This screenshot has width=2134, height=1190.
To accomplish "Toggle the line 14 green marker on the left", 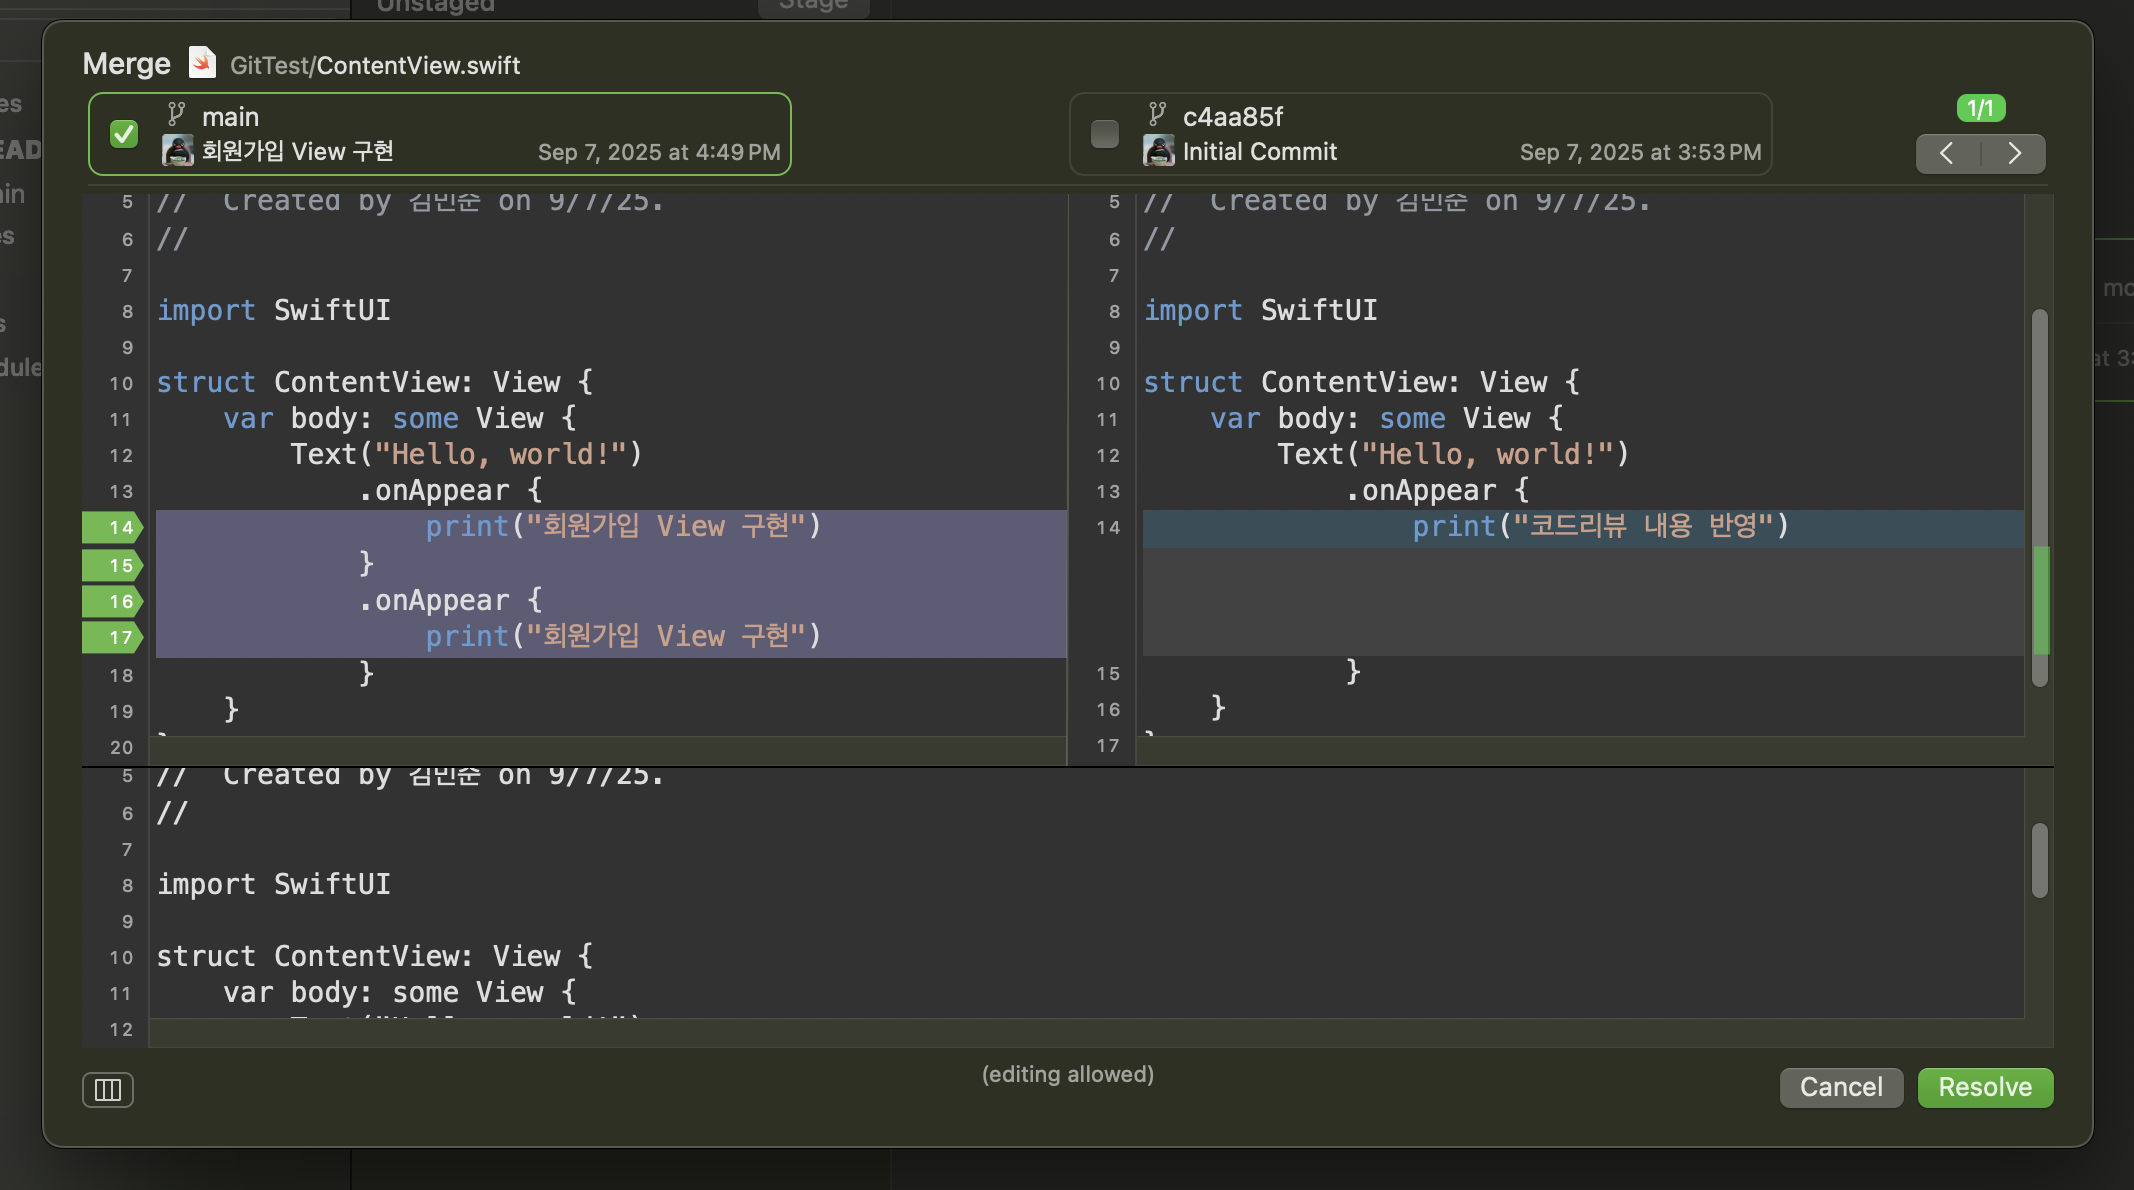I will [x=112, y=527].
